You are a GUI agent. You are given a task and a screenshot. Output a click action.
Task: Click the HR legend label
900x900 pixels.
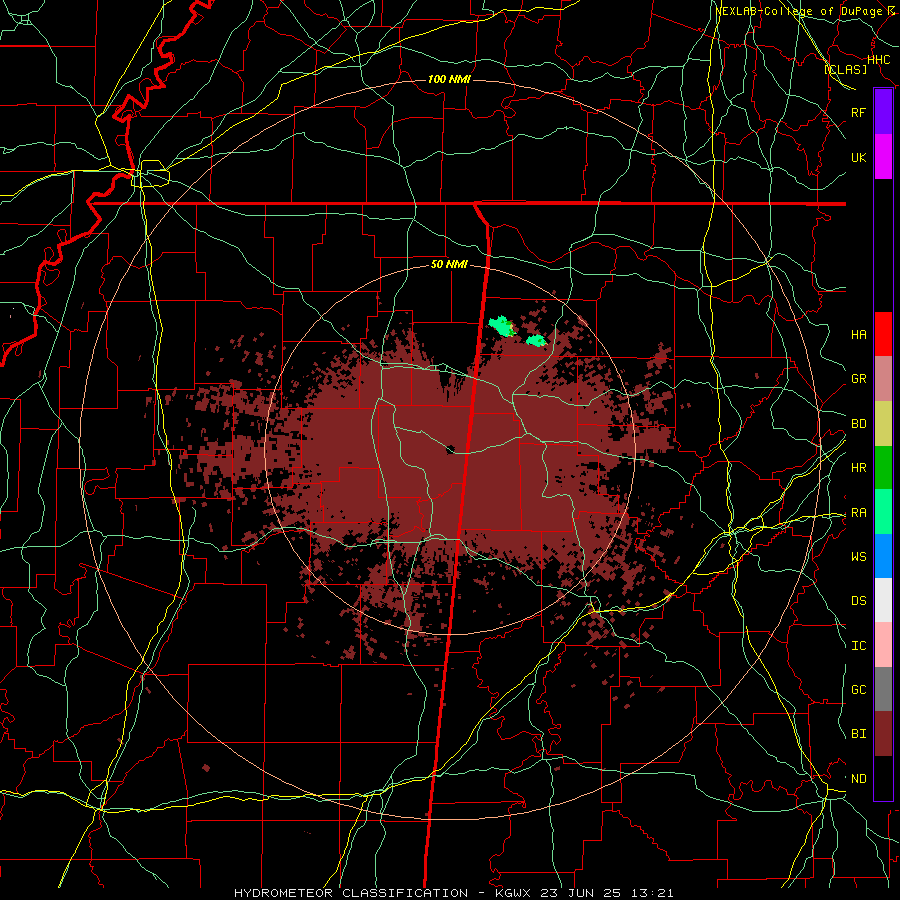tap(859, 468)
